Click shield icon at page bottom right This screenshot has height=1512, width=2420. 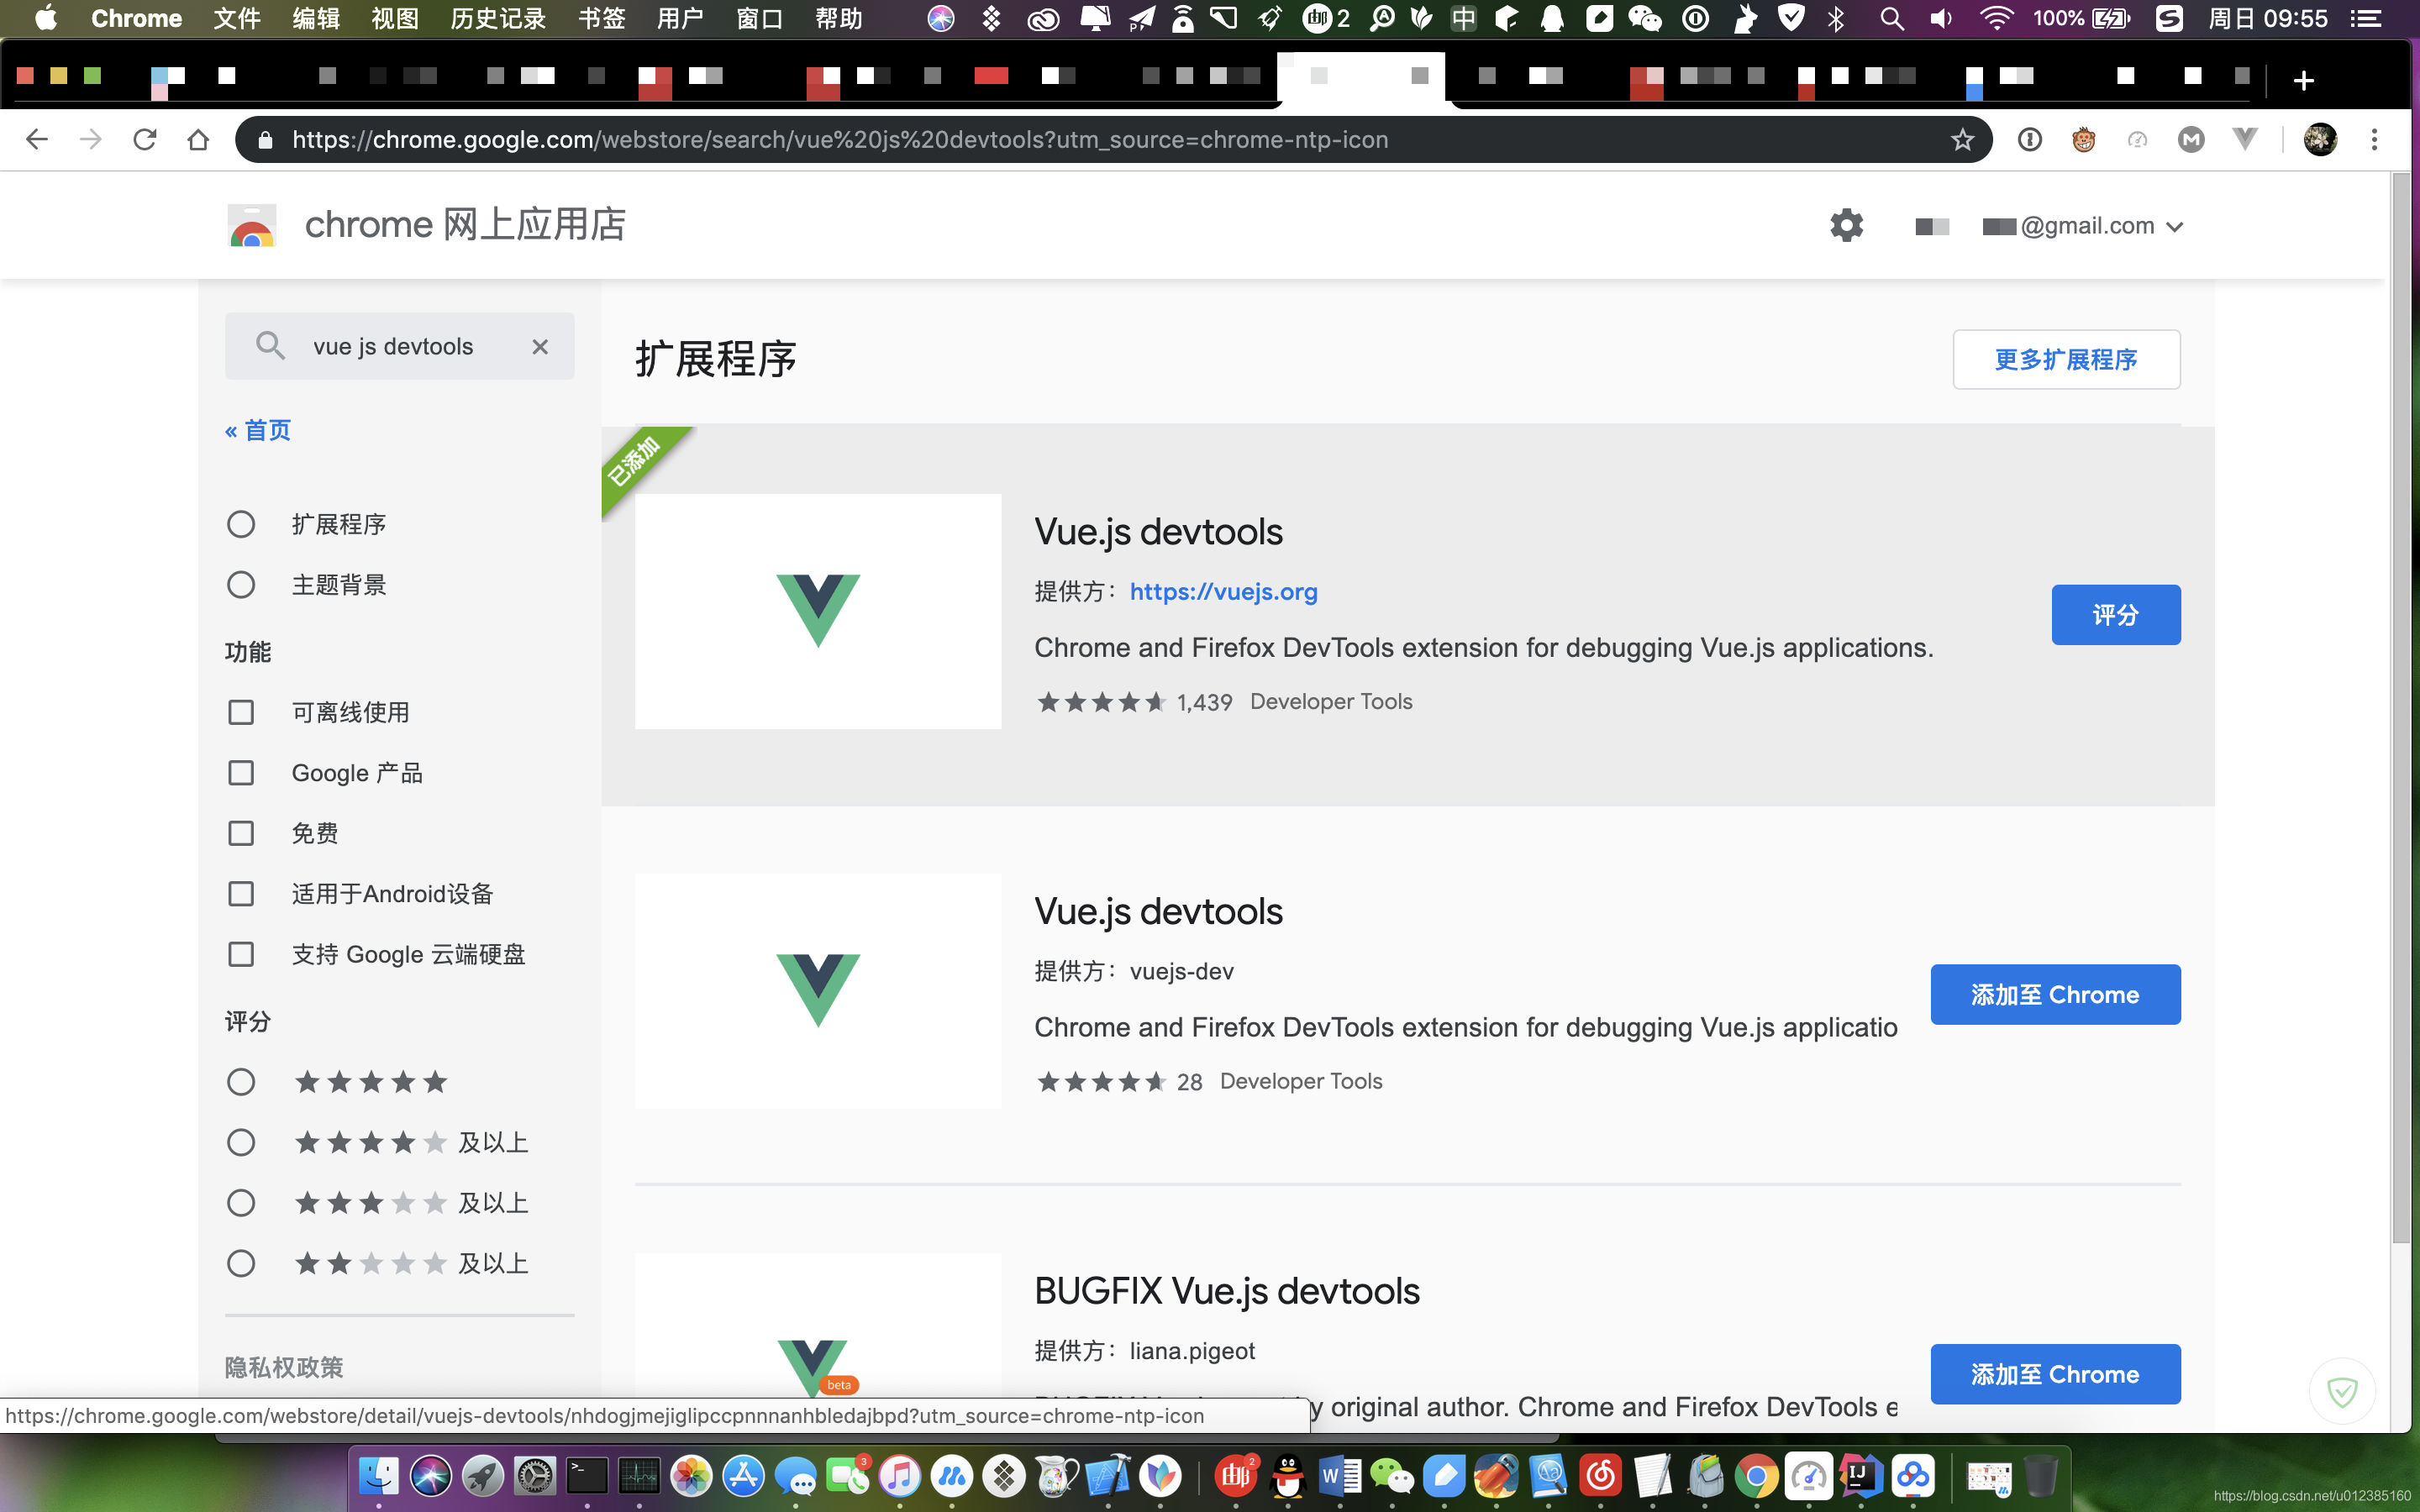pos(2342,1391)
